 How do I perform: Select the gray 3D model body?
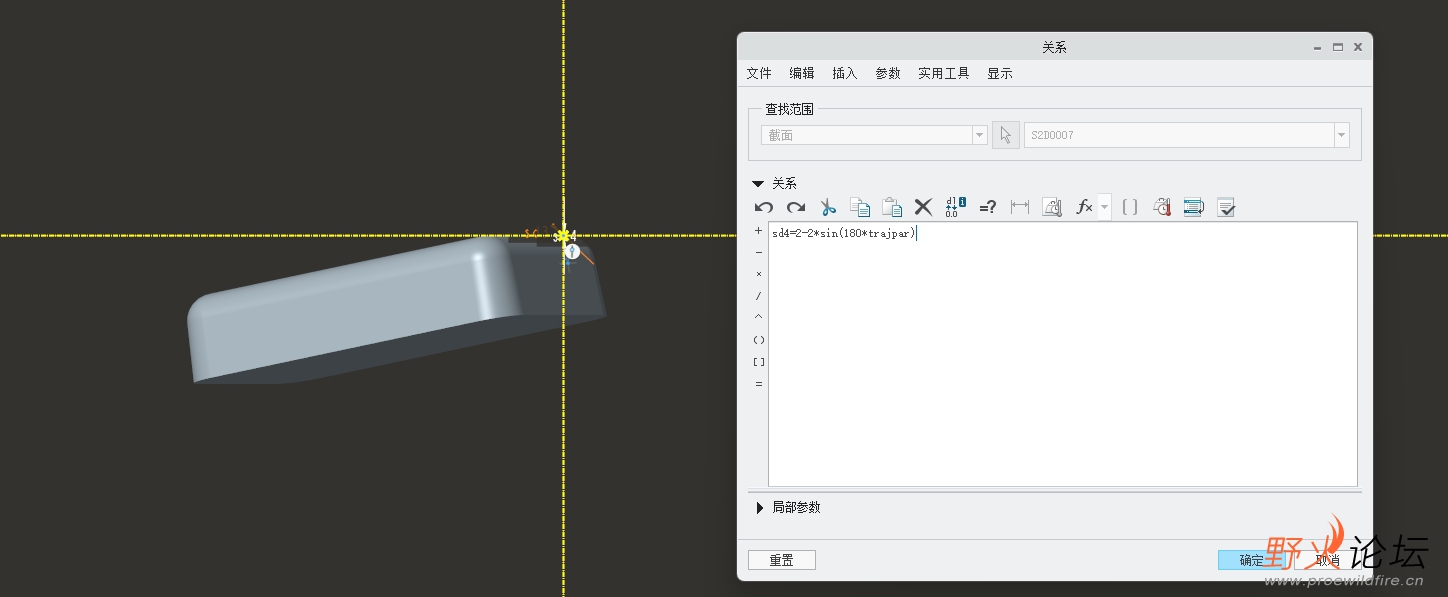pos(395,310)
